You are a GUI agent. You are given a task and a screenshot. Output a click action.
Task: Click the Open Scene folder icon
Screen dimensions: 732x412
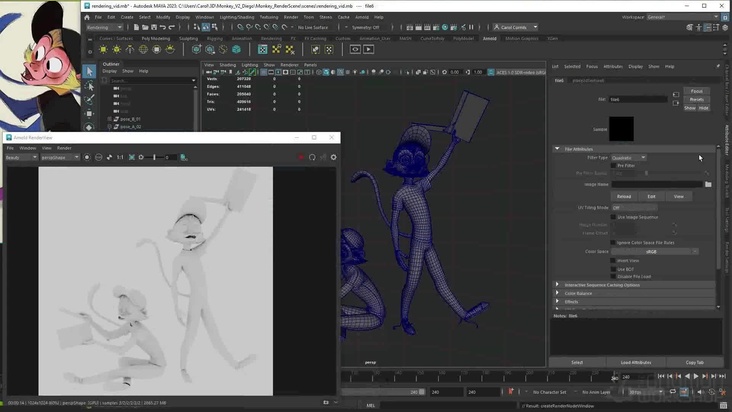pos(145,28)
